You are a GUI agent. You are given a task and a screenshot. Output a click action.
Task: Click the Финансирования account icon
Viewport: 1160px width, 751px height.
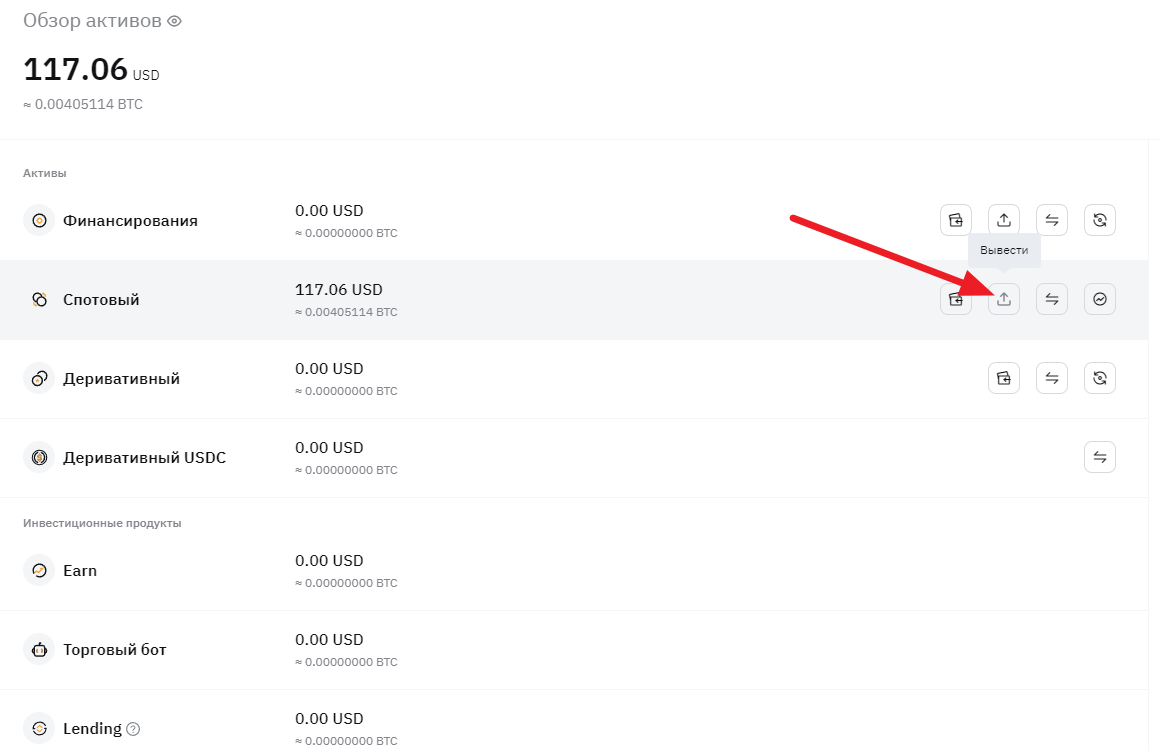tap(39, 220)
